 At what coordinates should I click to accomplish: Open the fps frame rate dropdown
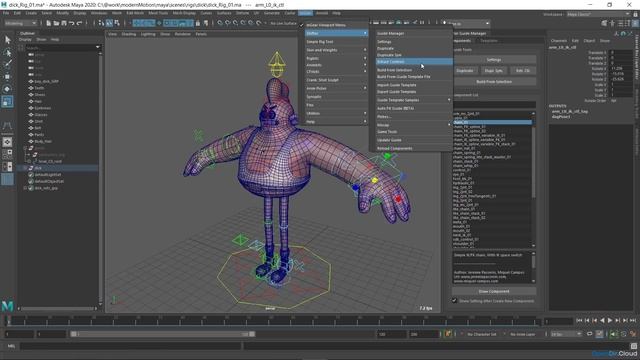coord(566,334)
